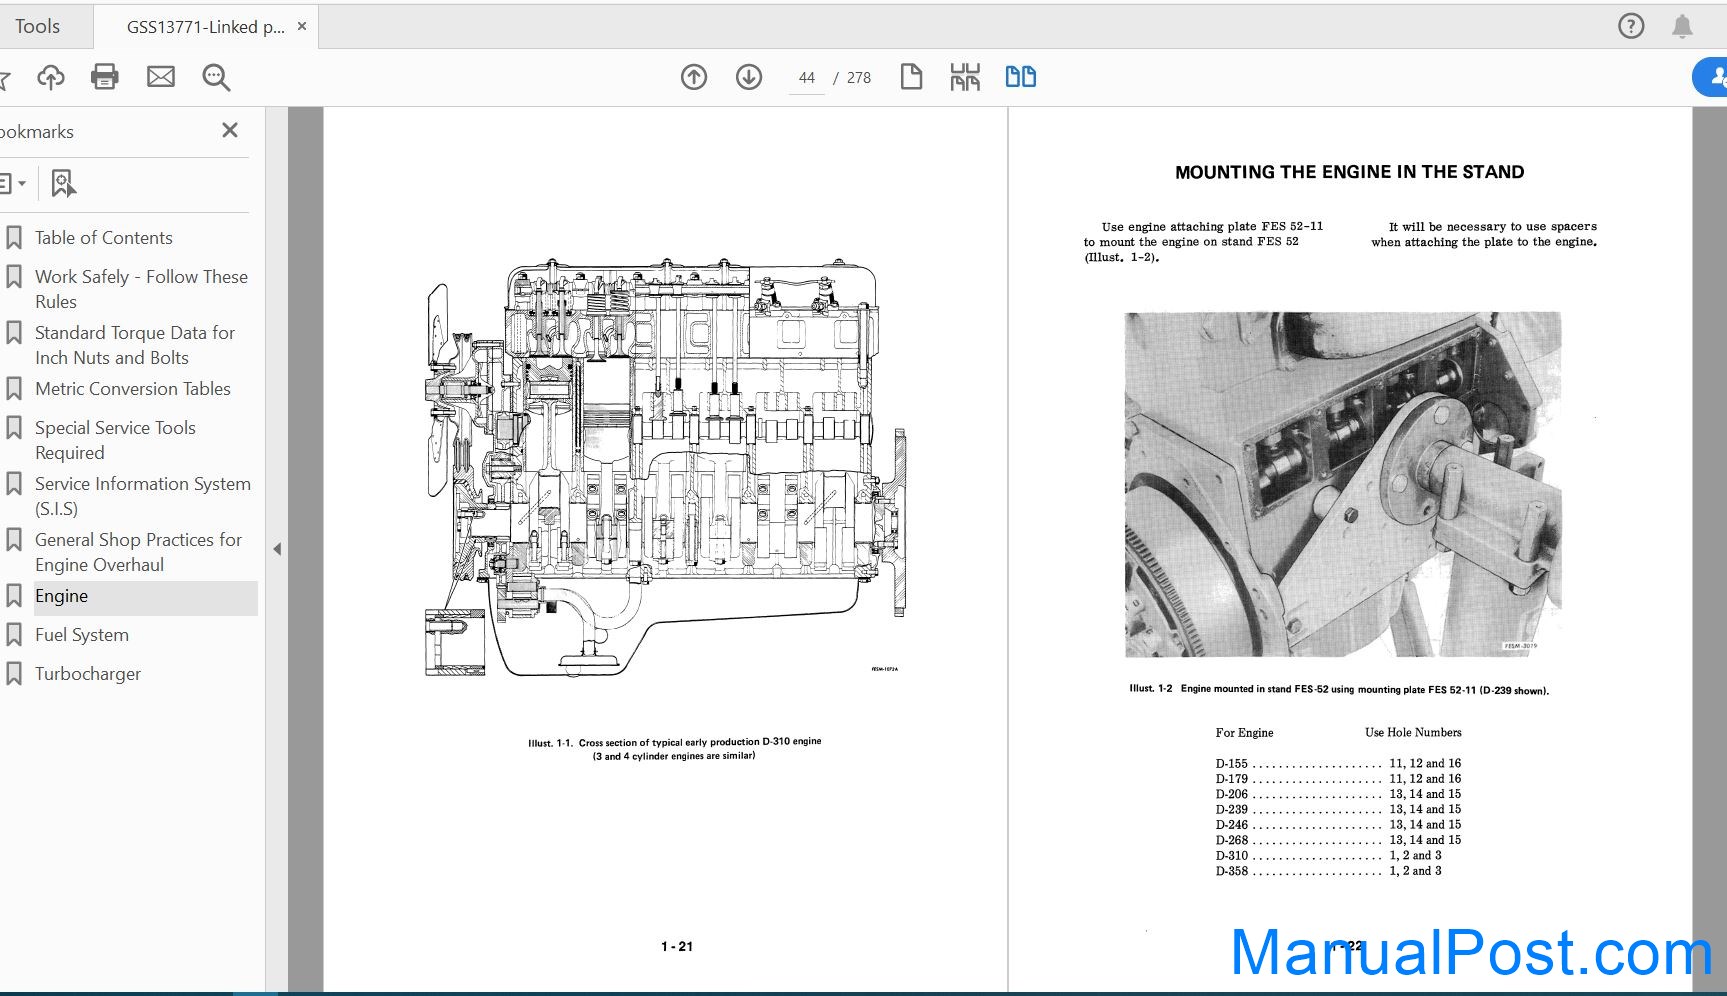This screenshot has width=1727, height=996.
Task: Close the Bookmarks panel
Action: coord(230,130)
